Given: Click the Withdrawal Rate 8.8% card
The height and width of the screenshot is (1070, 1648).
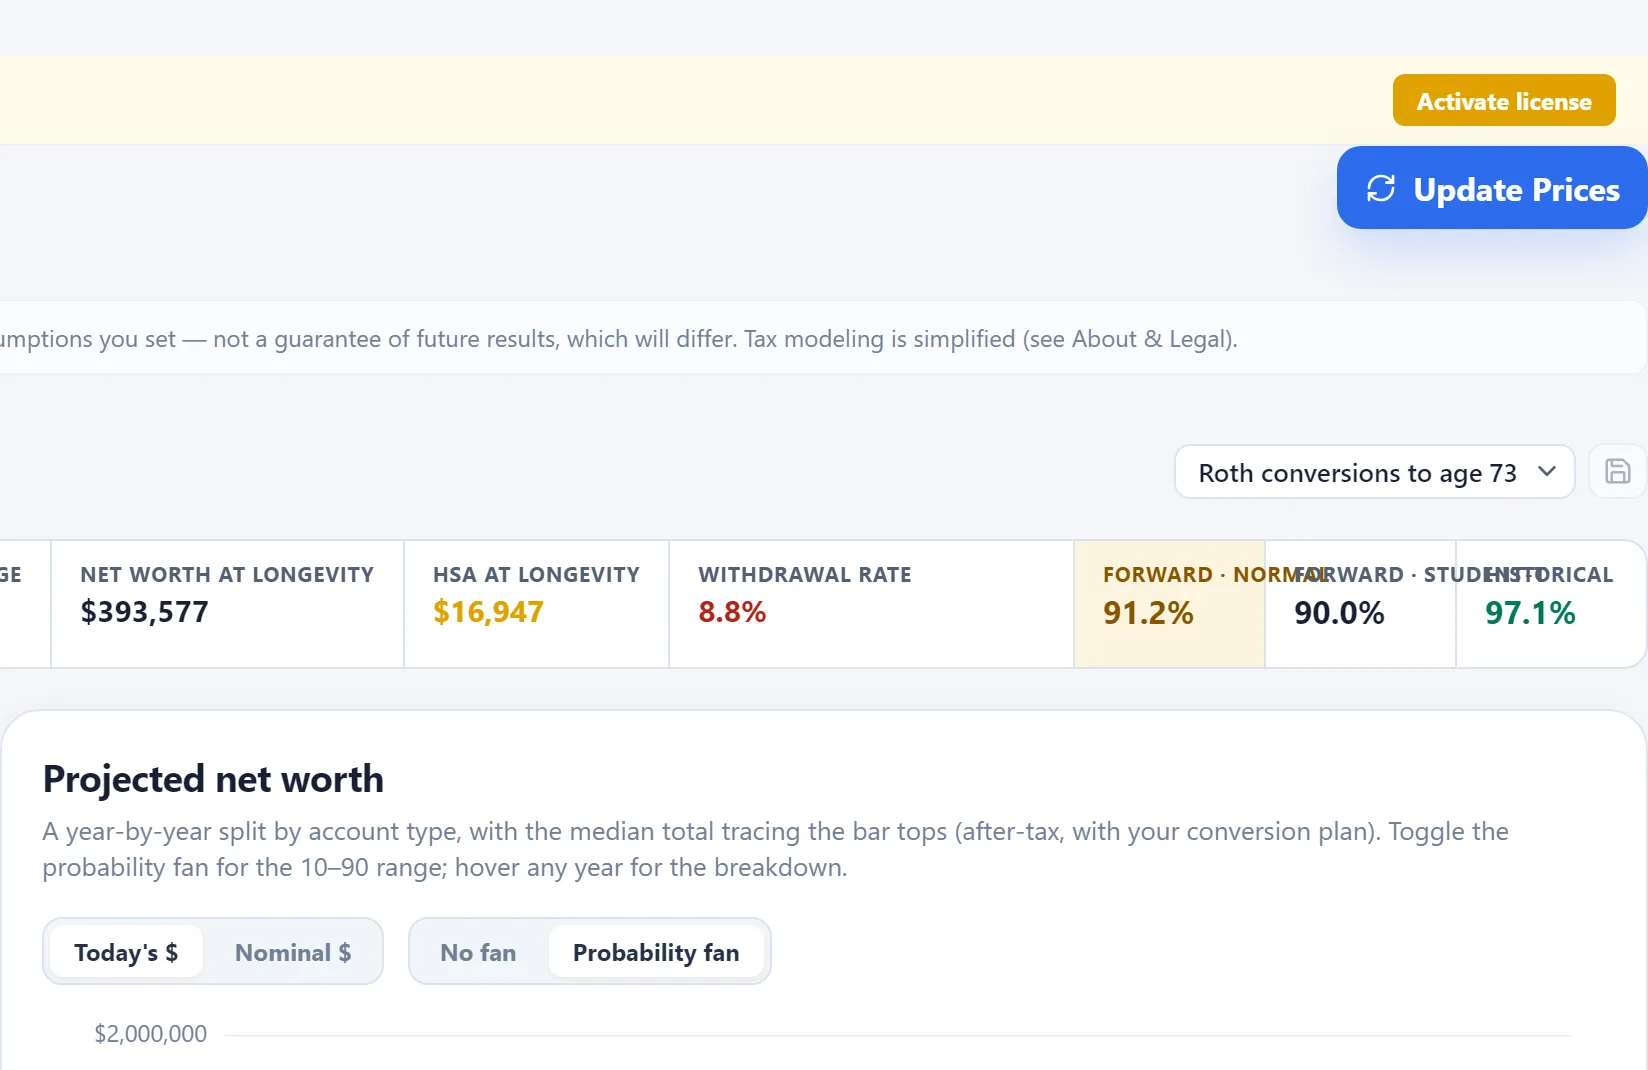Looking at the screenshot, I should tap(871, 604).
